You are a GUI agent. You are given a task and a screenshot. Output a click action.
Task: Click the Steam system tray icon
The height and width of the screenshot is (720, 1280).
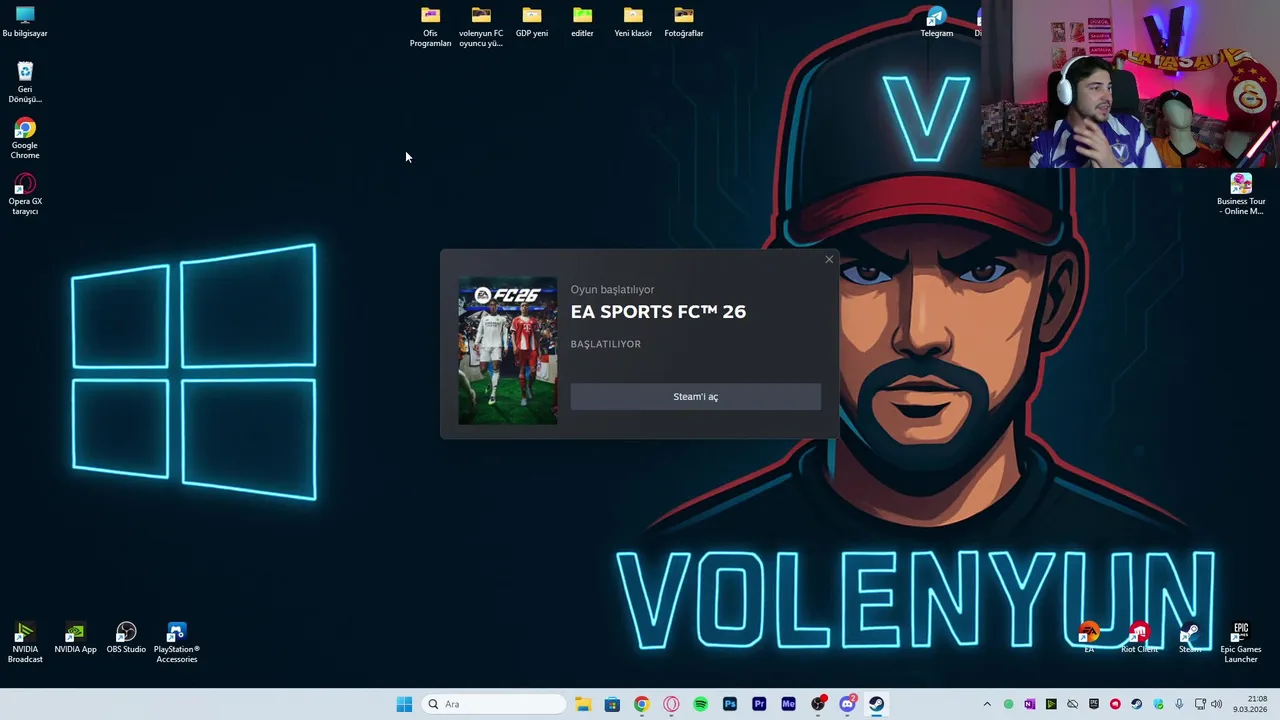click(1136, 704)
